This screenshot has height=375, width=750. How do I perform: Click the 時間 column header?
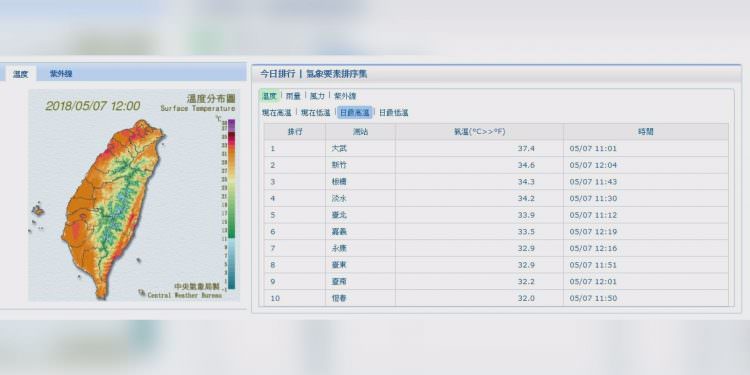coord(646,132)
